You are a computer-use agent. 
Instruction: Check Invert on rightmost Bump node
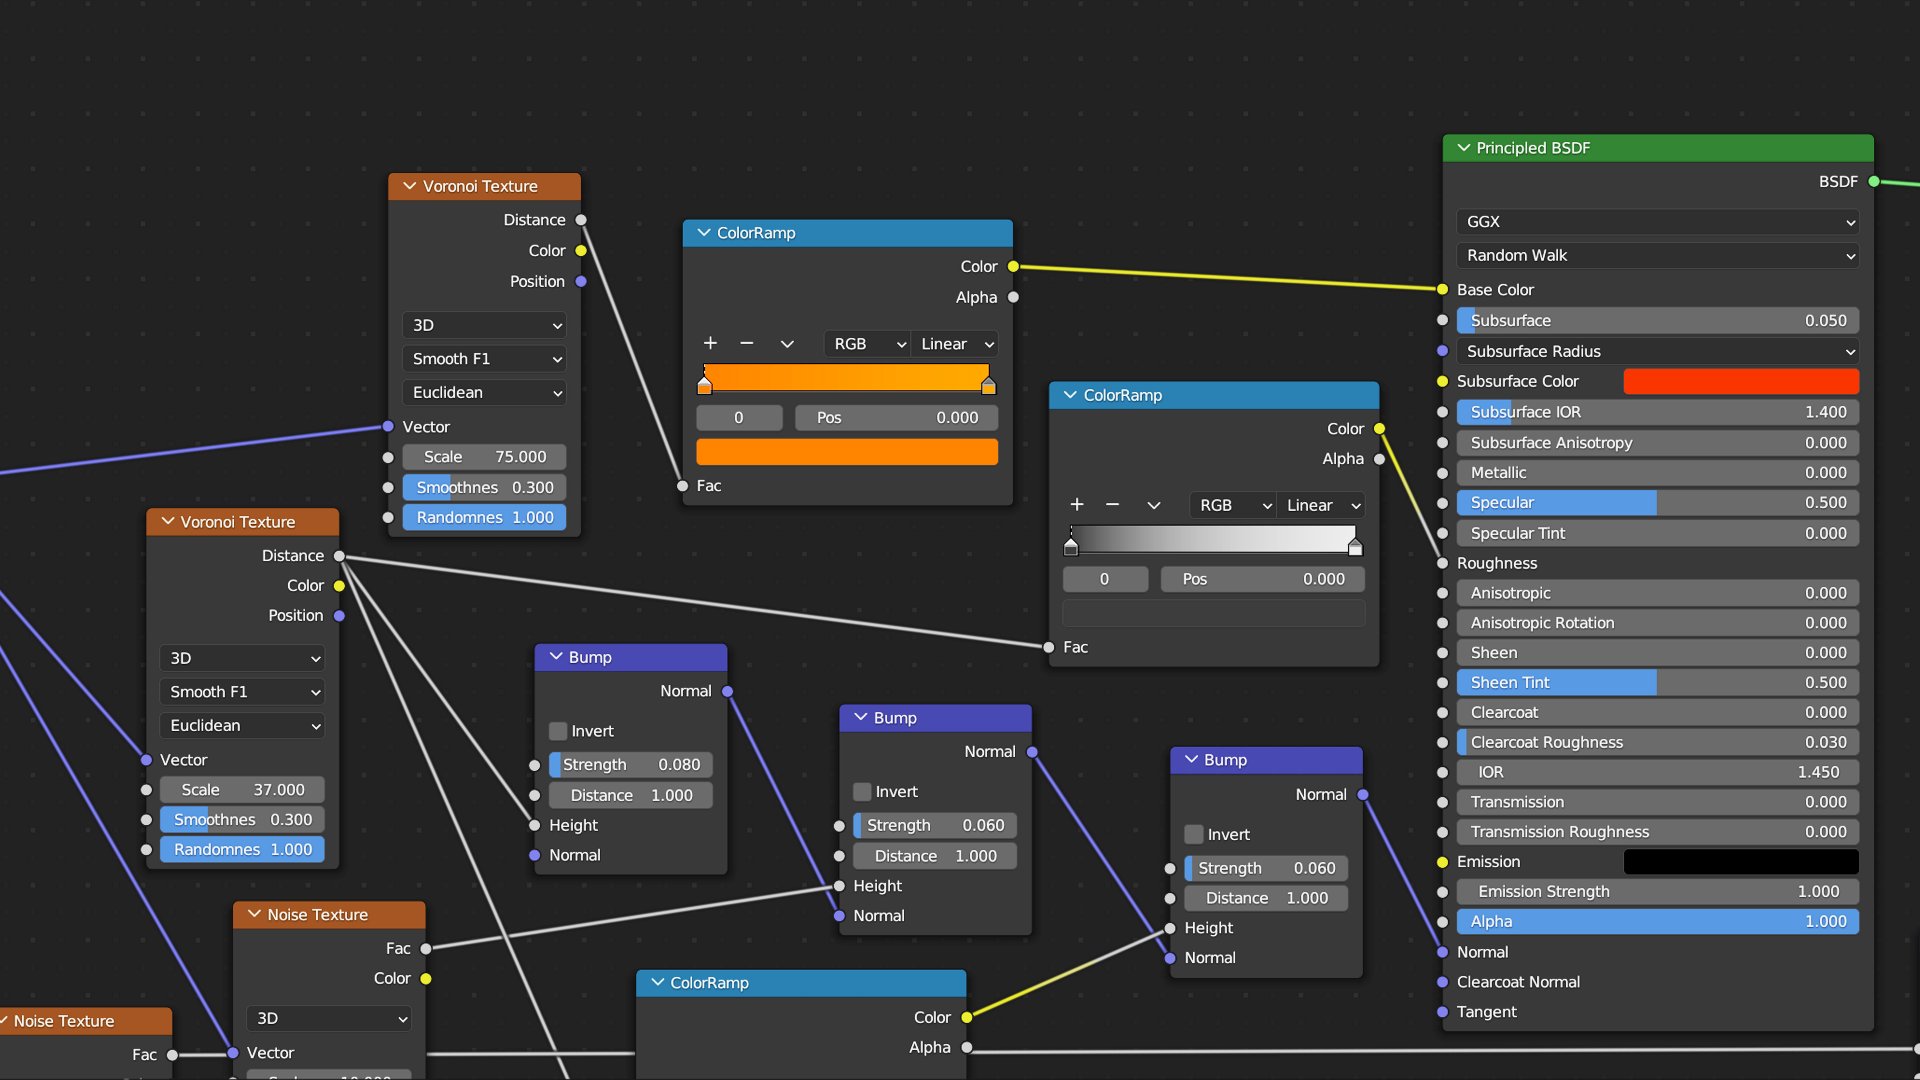(1194, 834)
